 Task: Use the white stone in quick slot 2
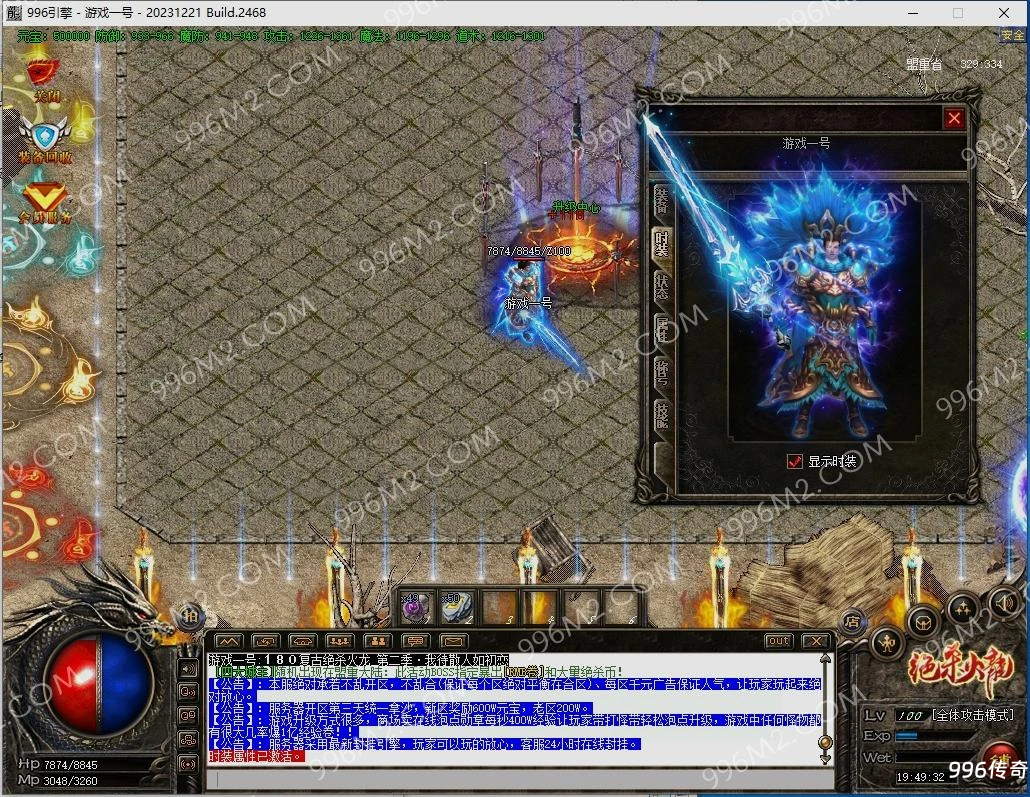458,607
